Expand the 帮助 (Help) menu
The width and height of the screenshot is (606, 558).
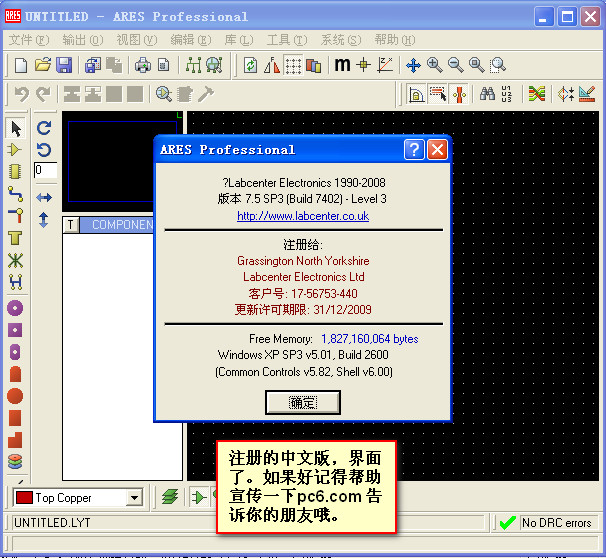point(392,40)
